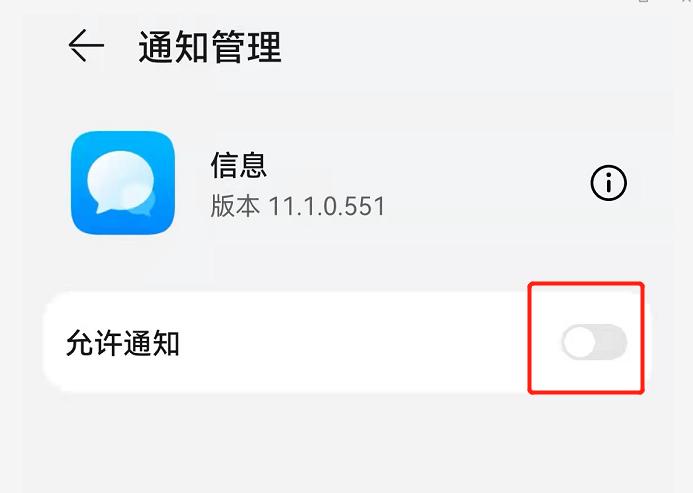The width and height of the screenshot is (693, 493).
Task: Tap the blue Messages app icon
Action: pos(123,182)
